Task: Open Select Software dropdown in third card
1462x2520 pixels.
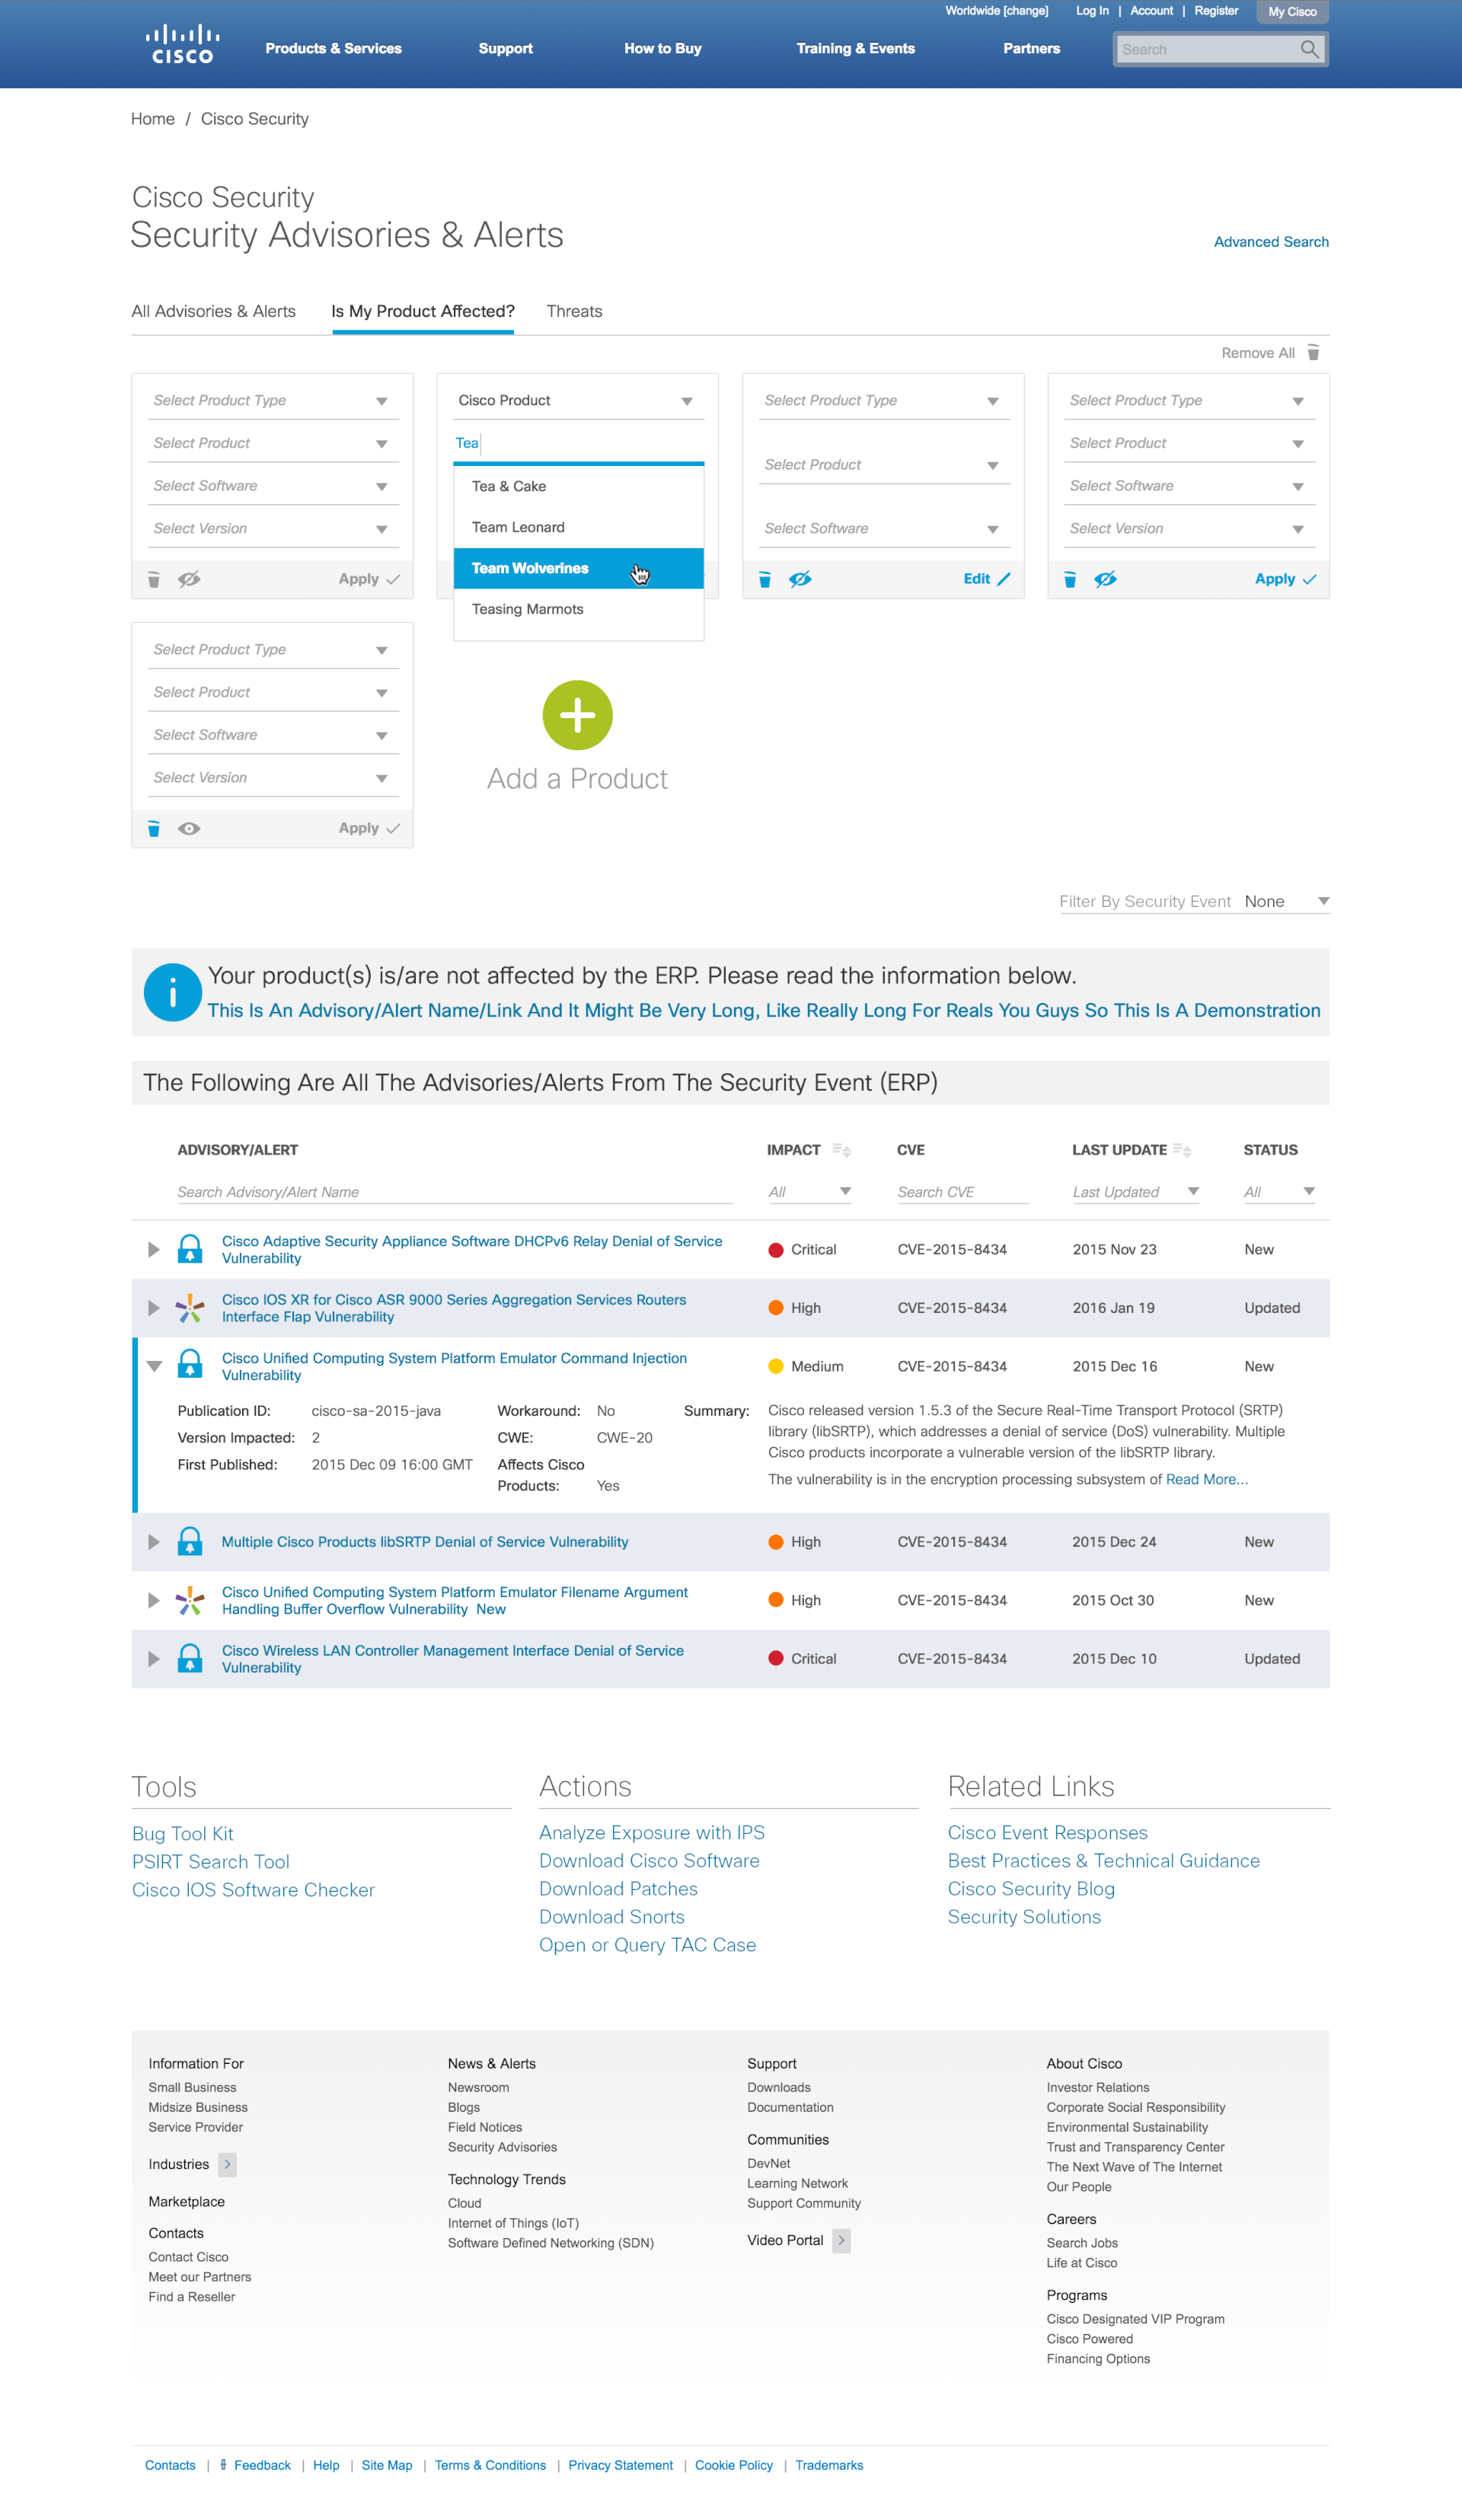Action: pos(883,528)
